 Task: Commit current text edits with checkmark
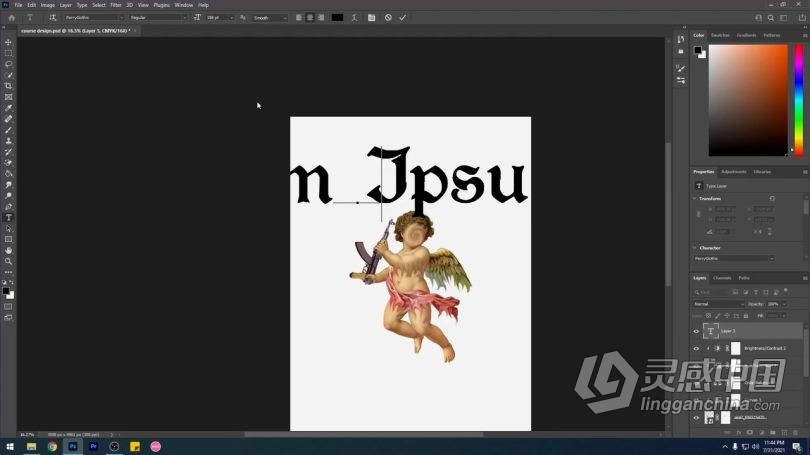coord(402,18)
